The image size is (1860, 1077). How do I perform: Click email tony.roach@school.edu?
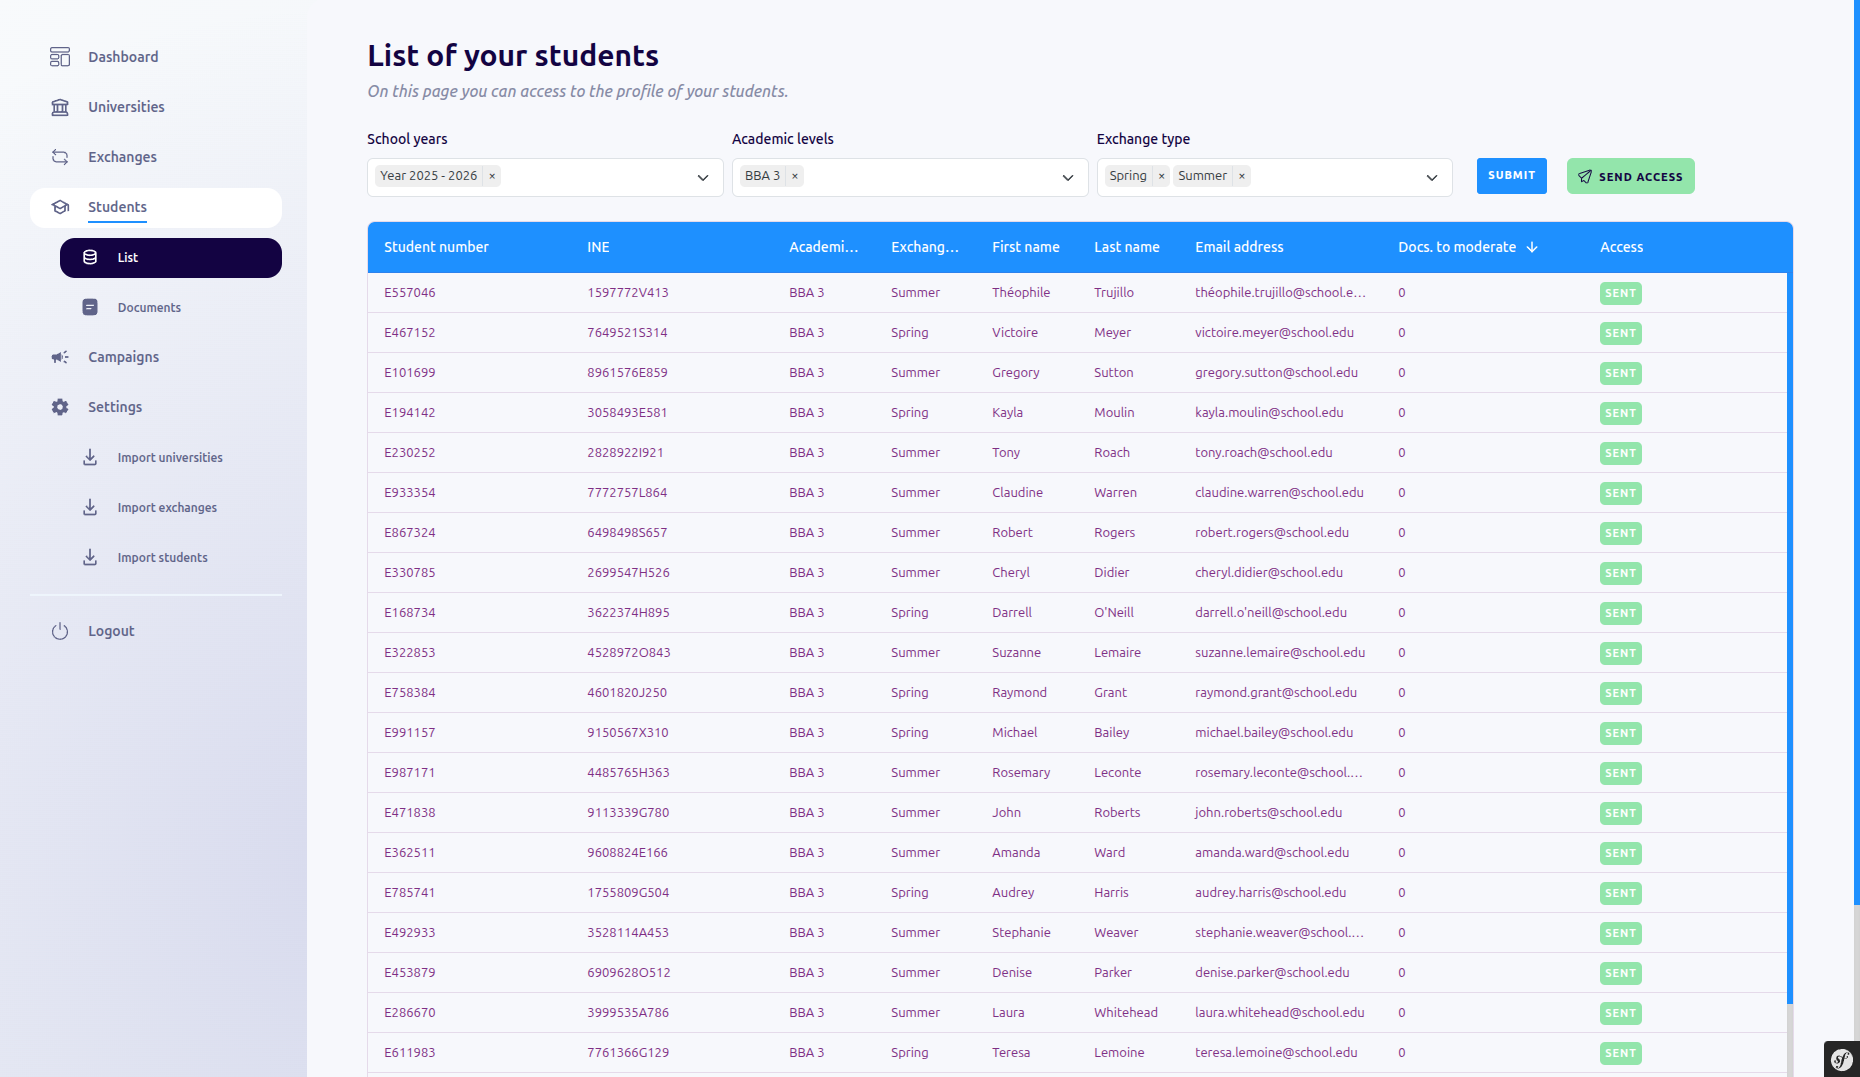click(1263, 453)
